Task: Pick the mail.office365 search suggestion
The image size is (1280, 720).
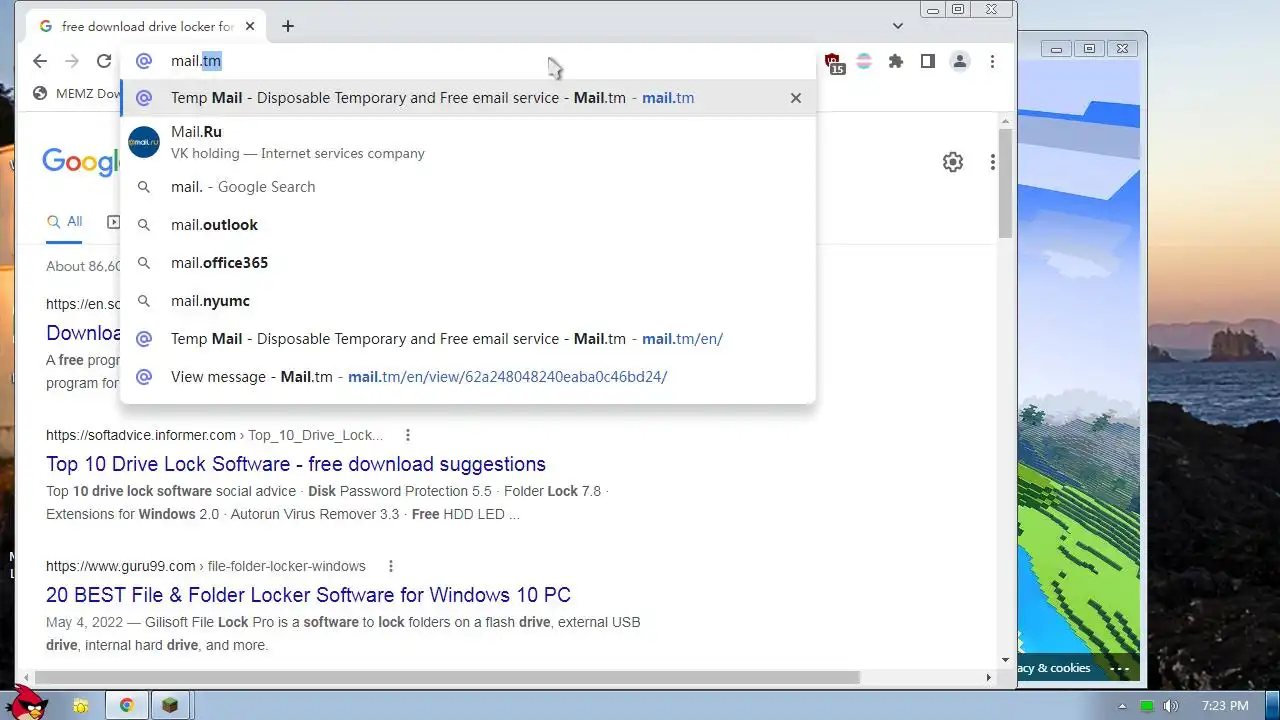Action: point(468,263)
